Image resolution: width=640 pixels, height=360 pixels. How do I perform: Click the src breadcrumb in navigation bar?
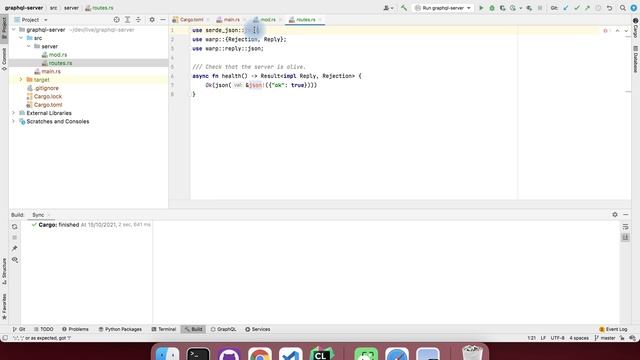click(53, 8)
